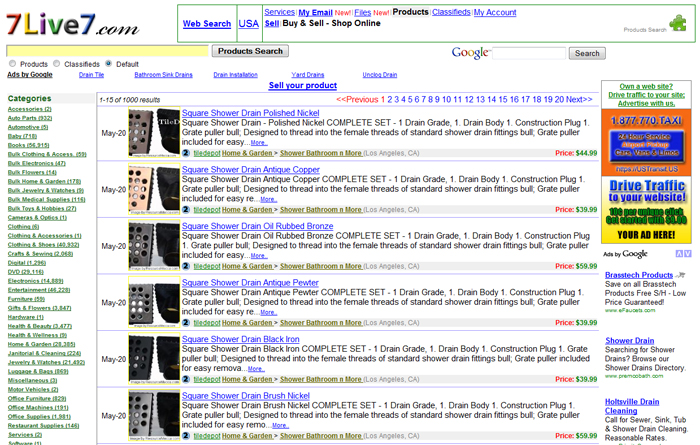Click the right arrow in Ads by Google
The image size is (700, 445).
pyautogui.click(x=688, y=254)
